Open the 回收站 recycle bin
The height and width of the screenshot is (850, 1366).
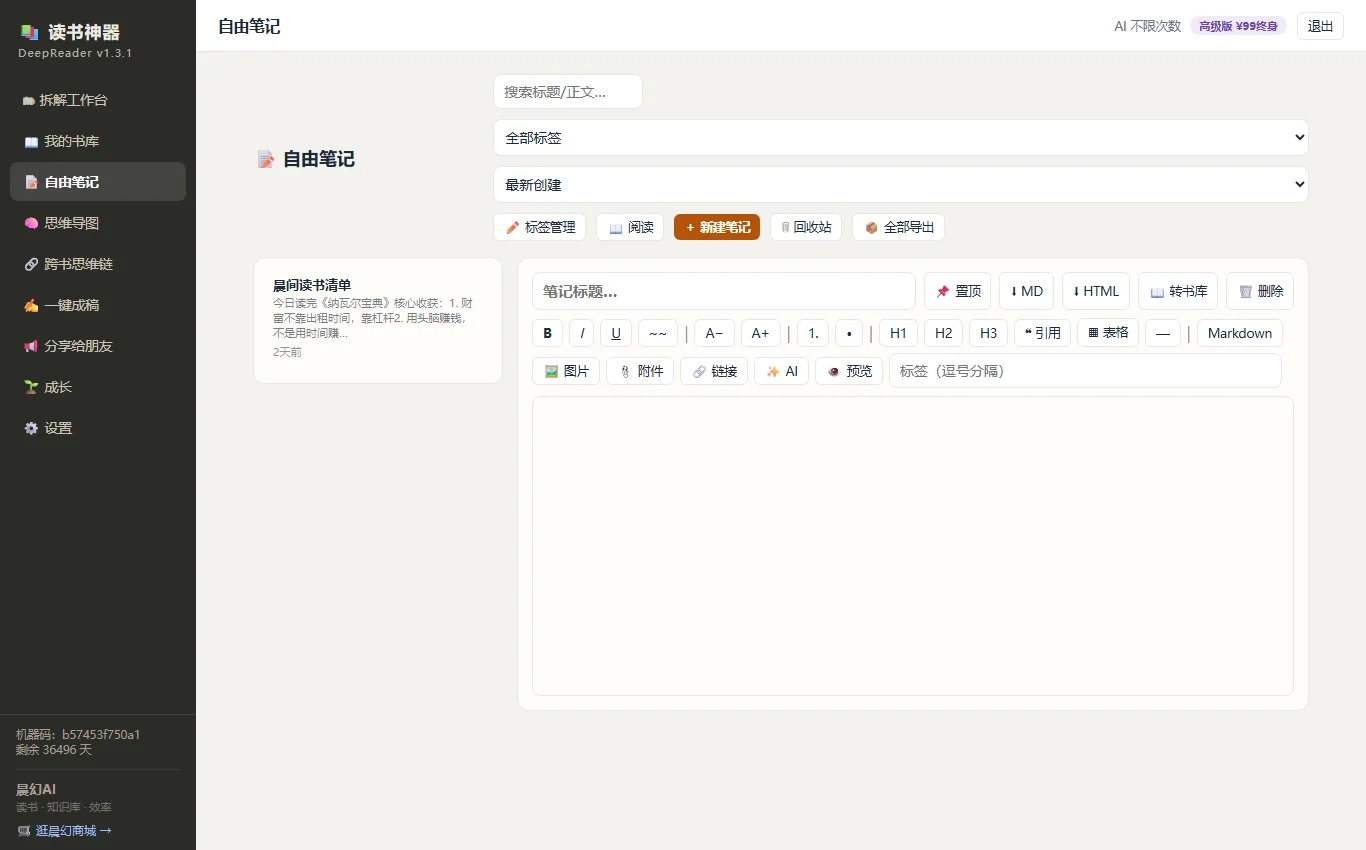806,227
